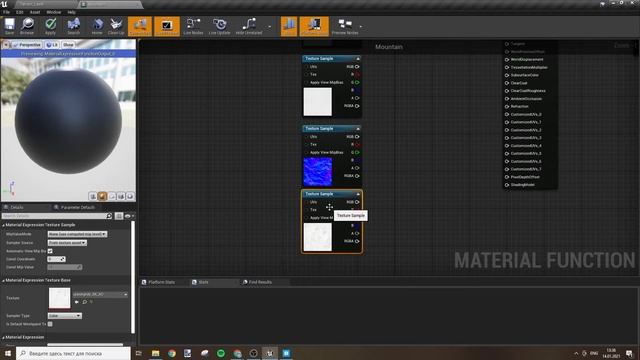640x360 pixels.
Task: Open the Window menu
Action: (53, 12)
